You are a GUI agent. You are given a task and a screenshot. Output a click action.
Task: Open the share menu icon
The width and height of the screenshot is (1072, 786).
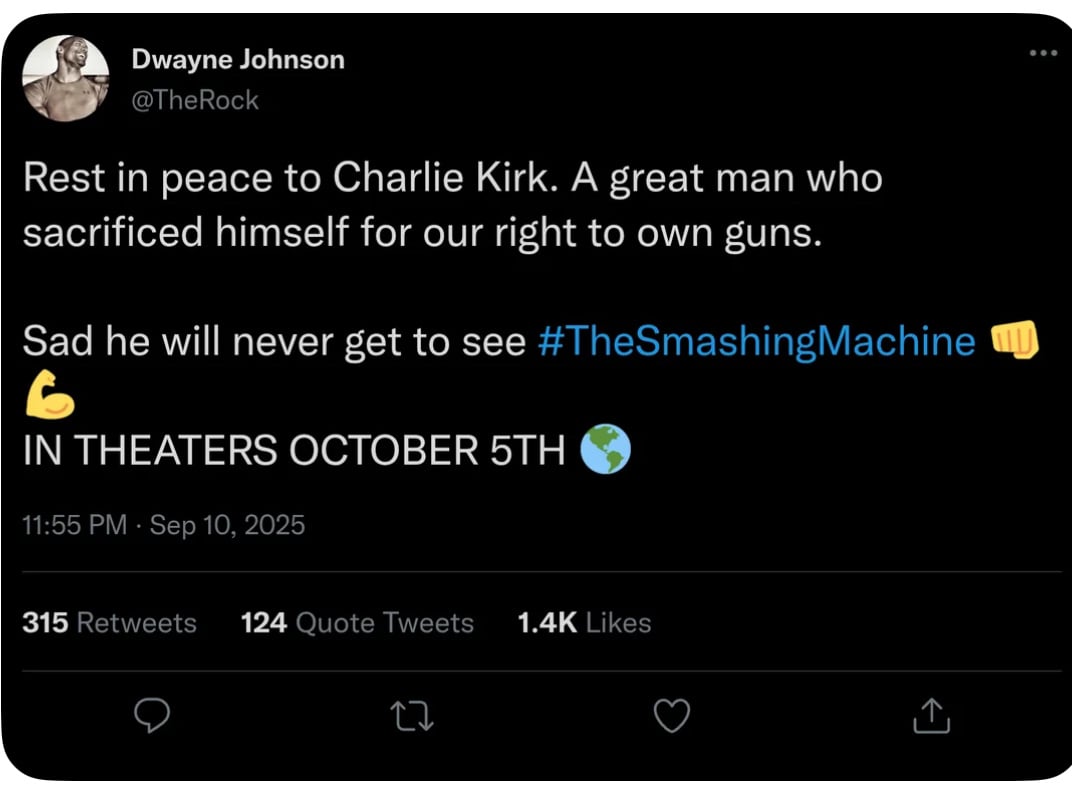coord(930,715)
